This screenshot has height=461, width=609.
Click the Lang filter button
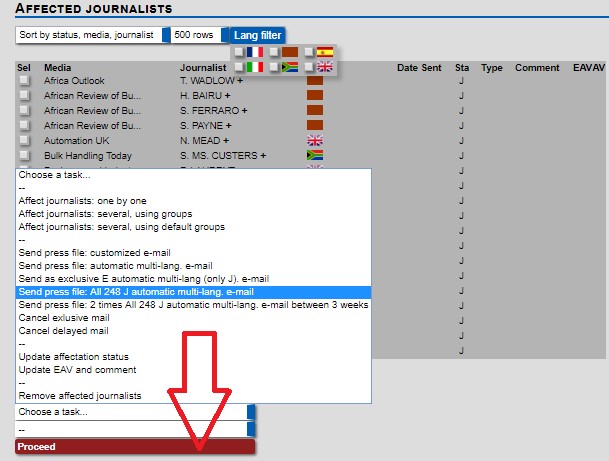point(258,35)
